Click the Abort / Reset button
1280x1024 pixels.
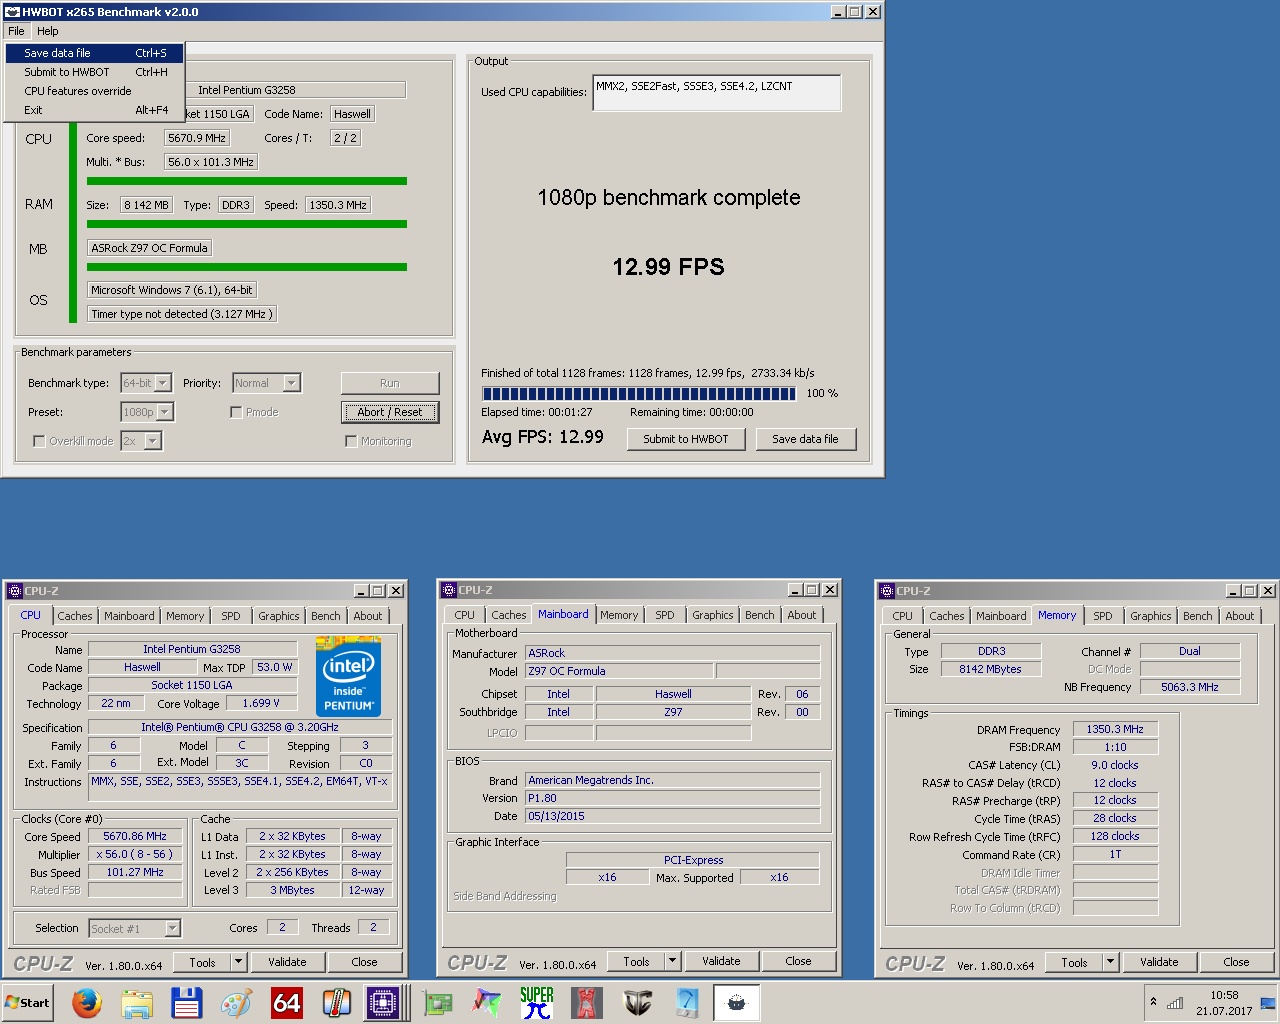point(390,412)
